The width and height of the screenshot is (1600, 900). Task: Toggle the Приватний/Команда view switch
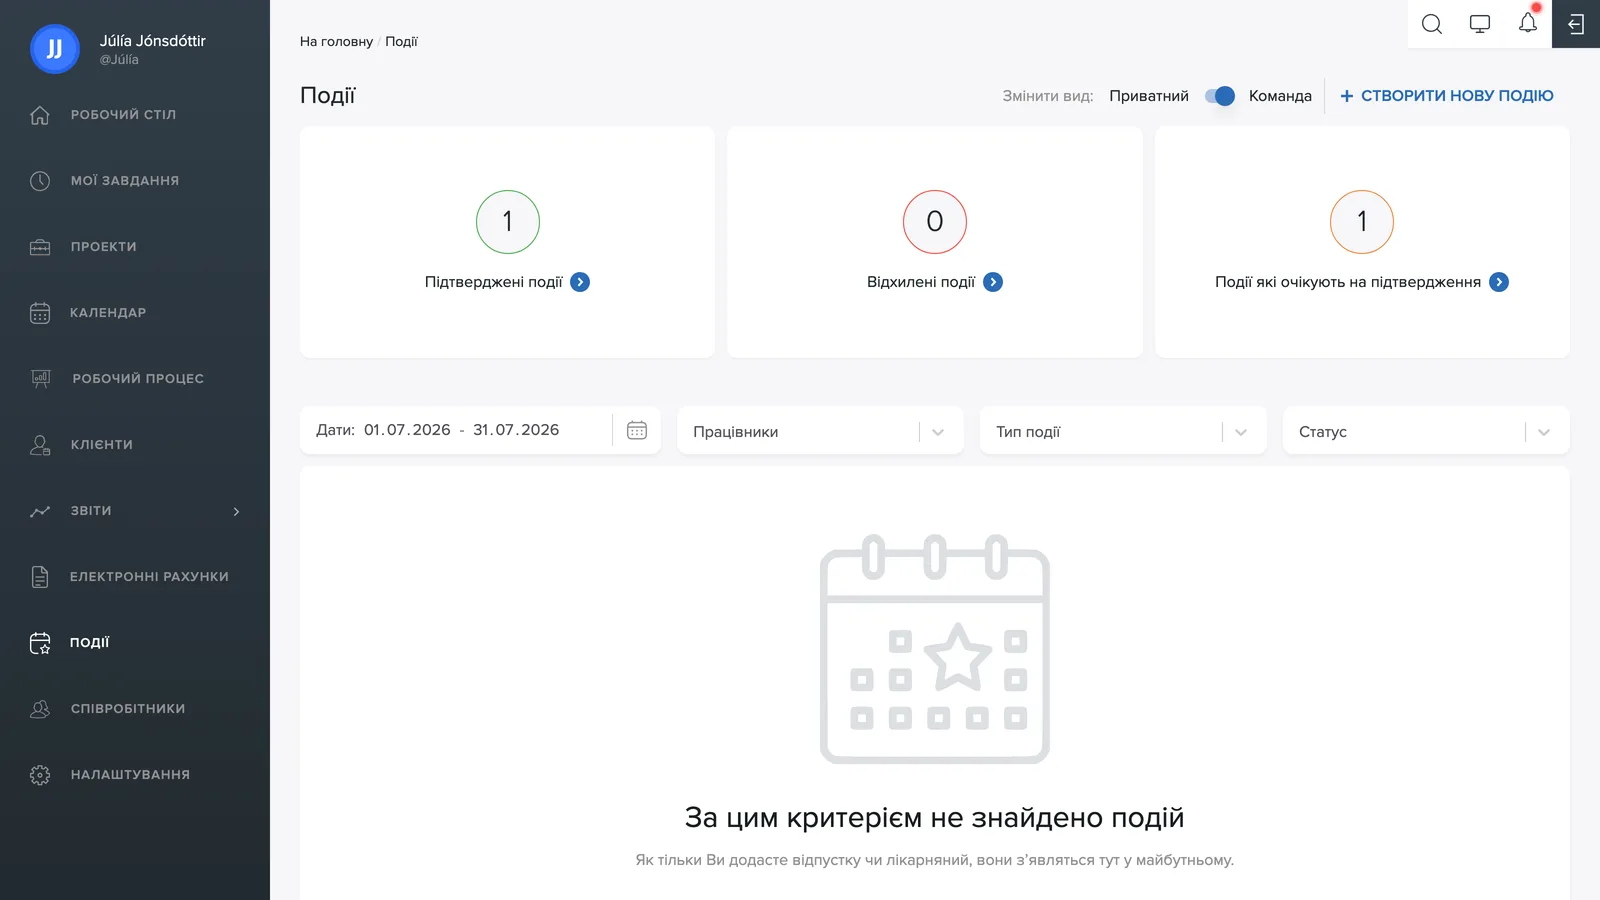[x=1219, y=96]
